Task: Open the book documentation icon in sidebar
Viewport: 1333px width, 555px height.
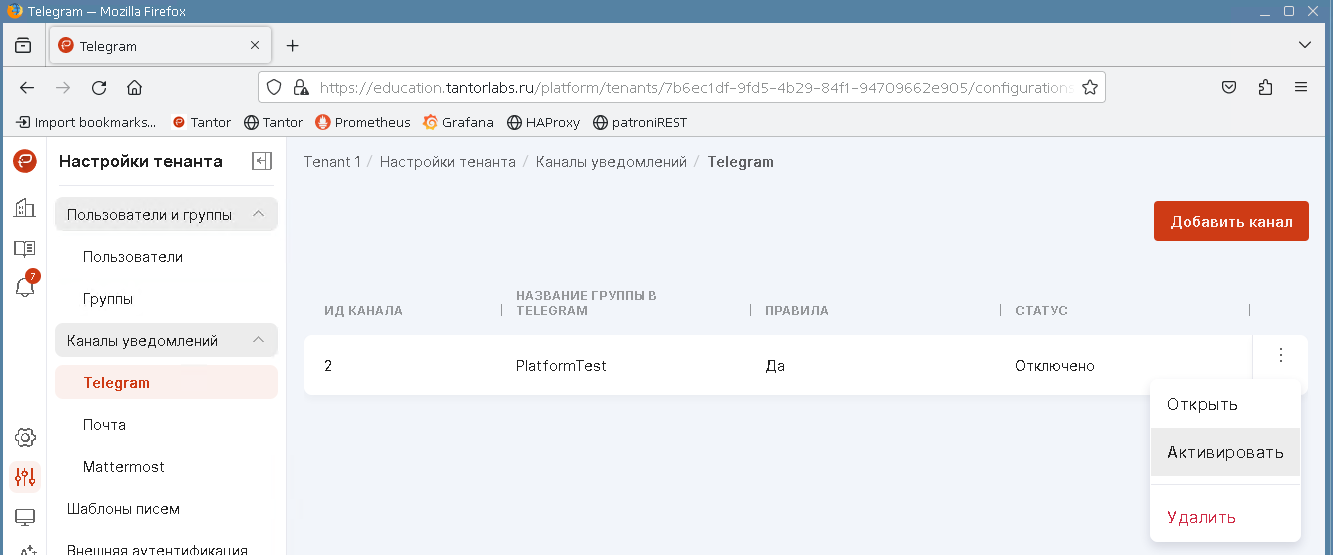Action: (25, 248)
